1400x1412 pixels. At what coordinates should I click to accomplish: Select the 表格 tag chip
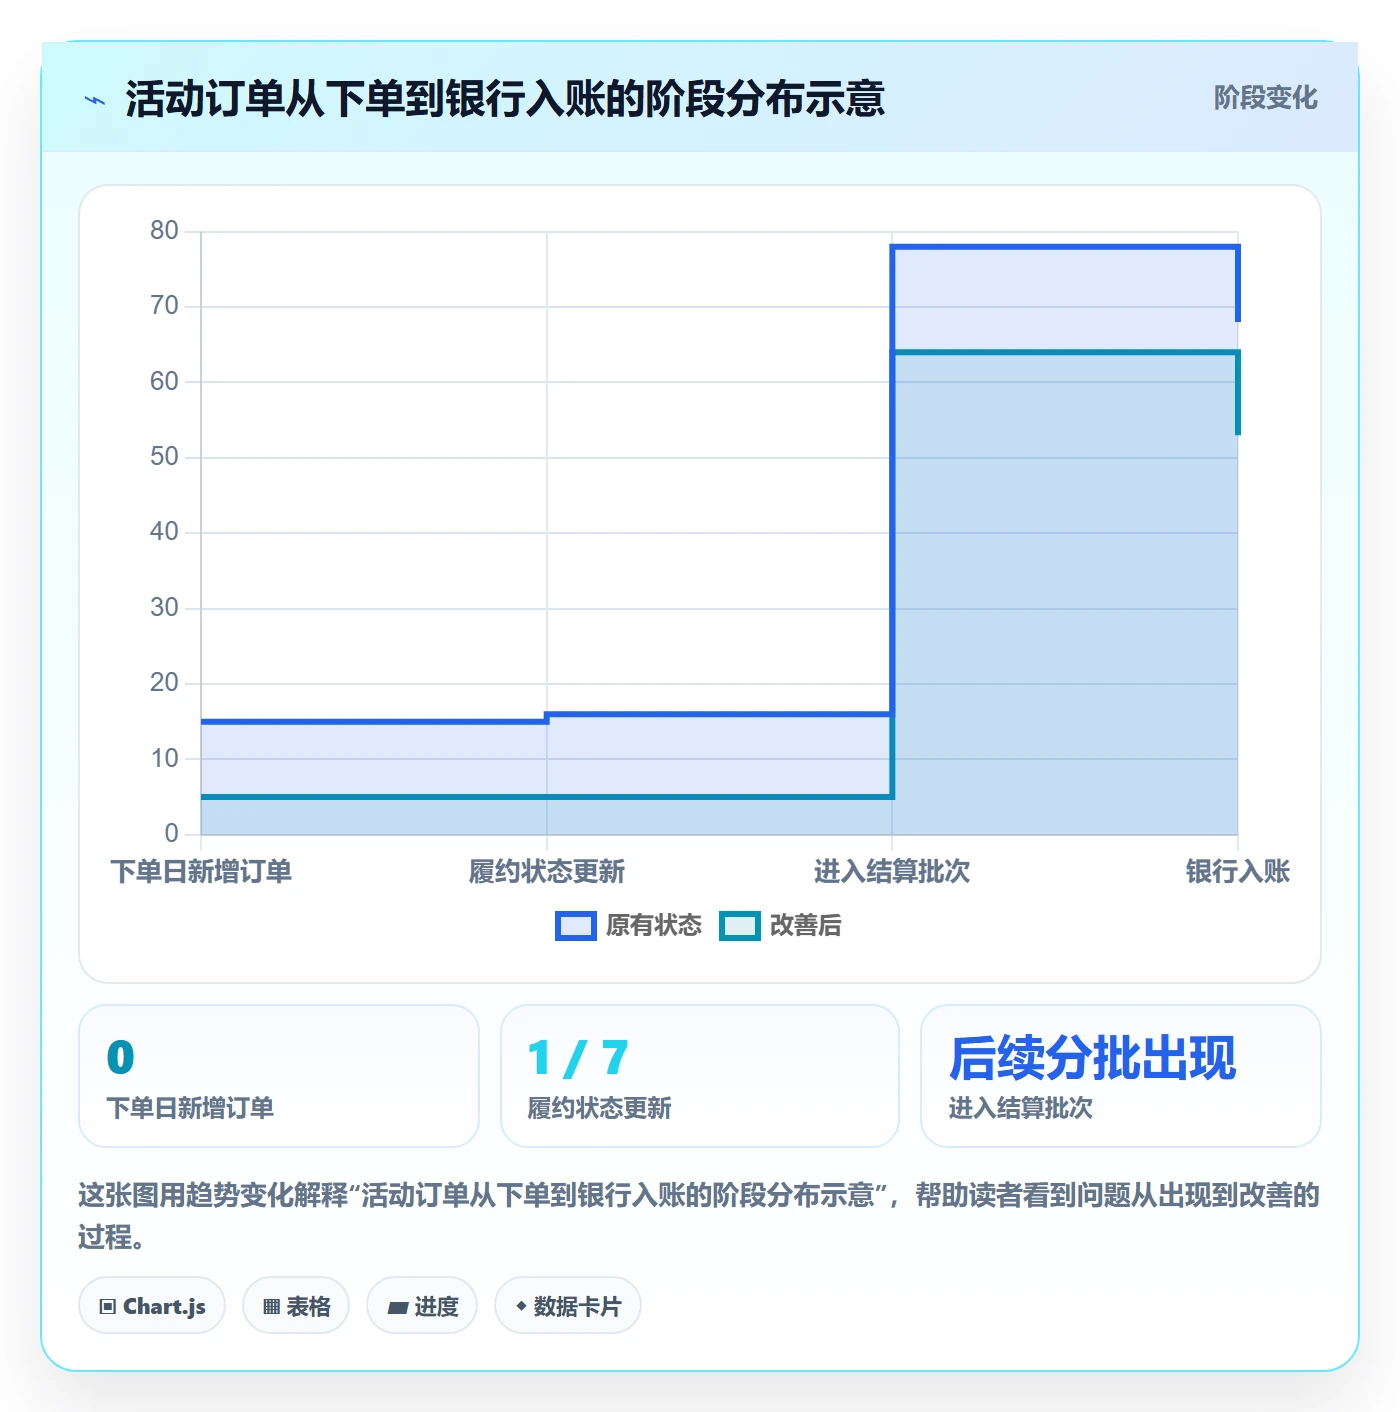point(296,1306)
